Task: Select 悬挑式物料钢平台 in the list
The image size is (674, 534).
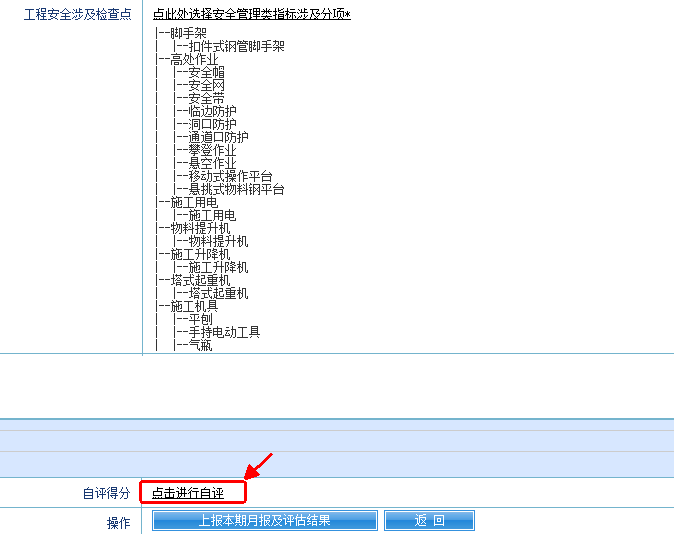Action: click(236, 189)
